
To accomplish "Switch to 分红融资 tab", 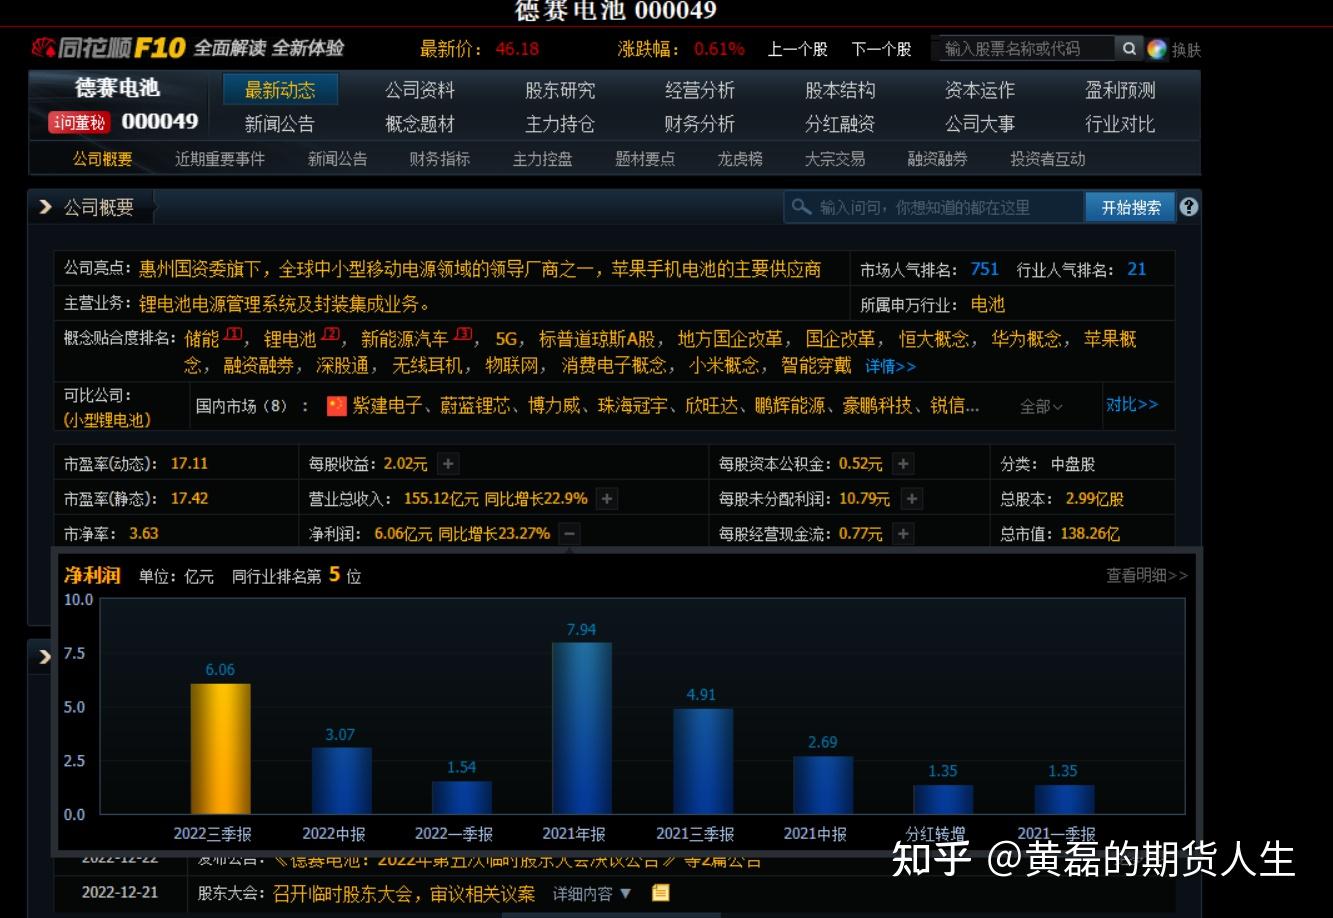I will tap(840, 124).
